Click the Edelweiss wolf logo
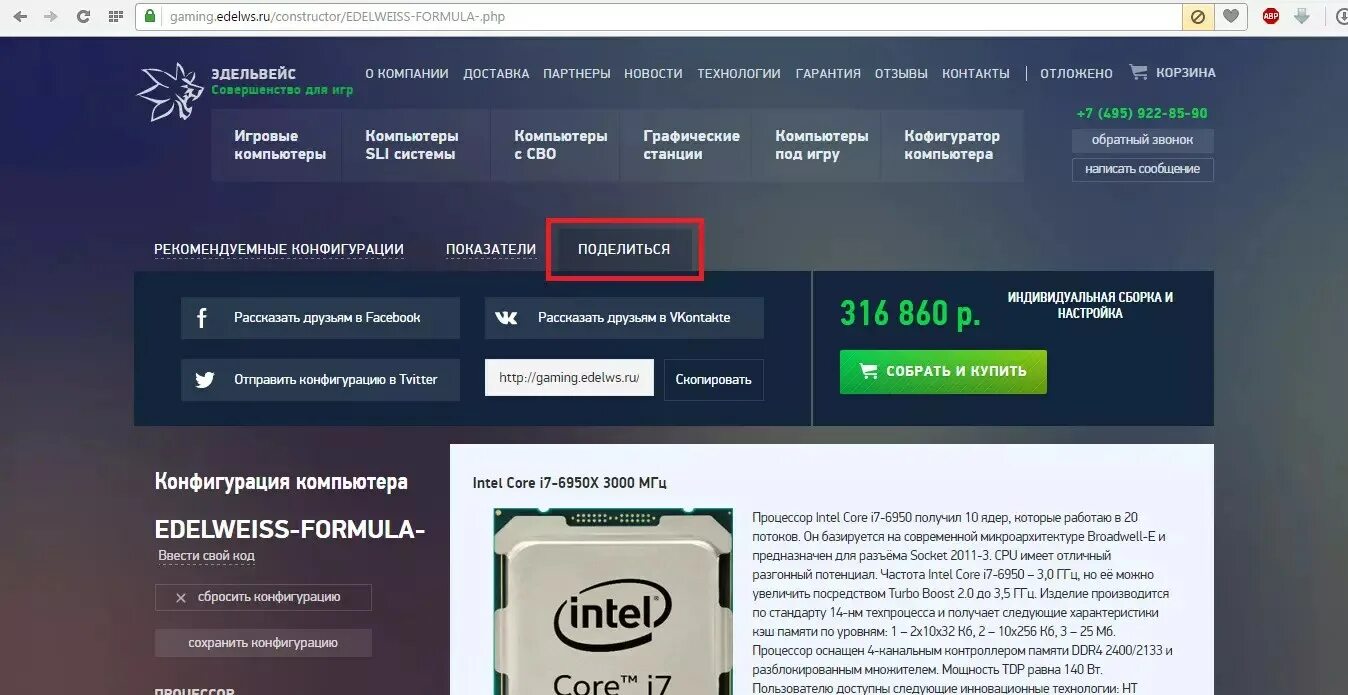This screenshot has height=695, width=1348. click(x=169, y=91)
